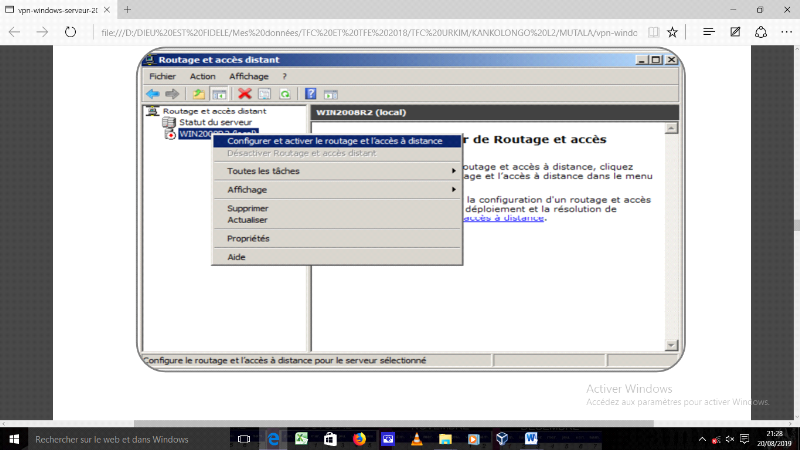Viewport: 800px width, 450px height.
Task: Add page to favorites with star icon
Action: 672,32
